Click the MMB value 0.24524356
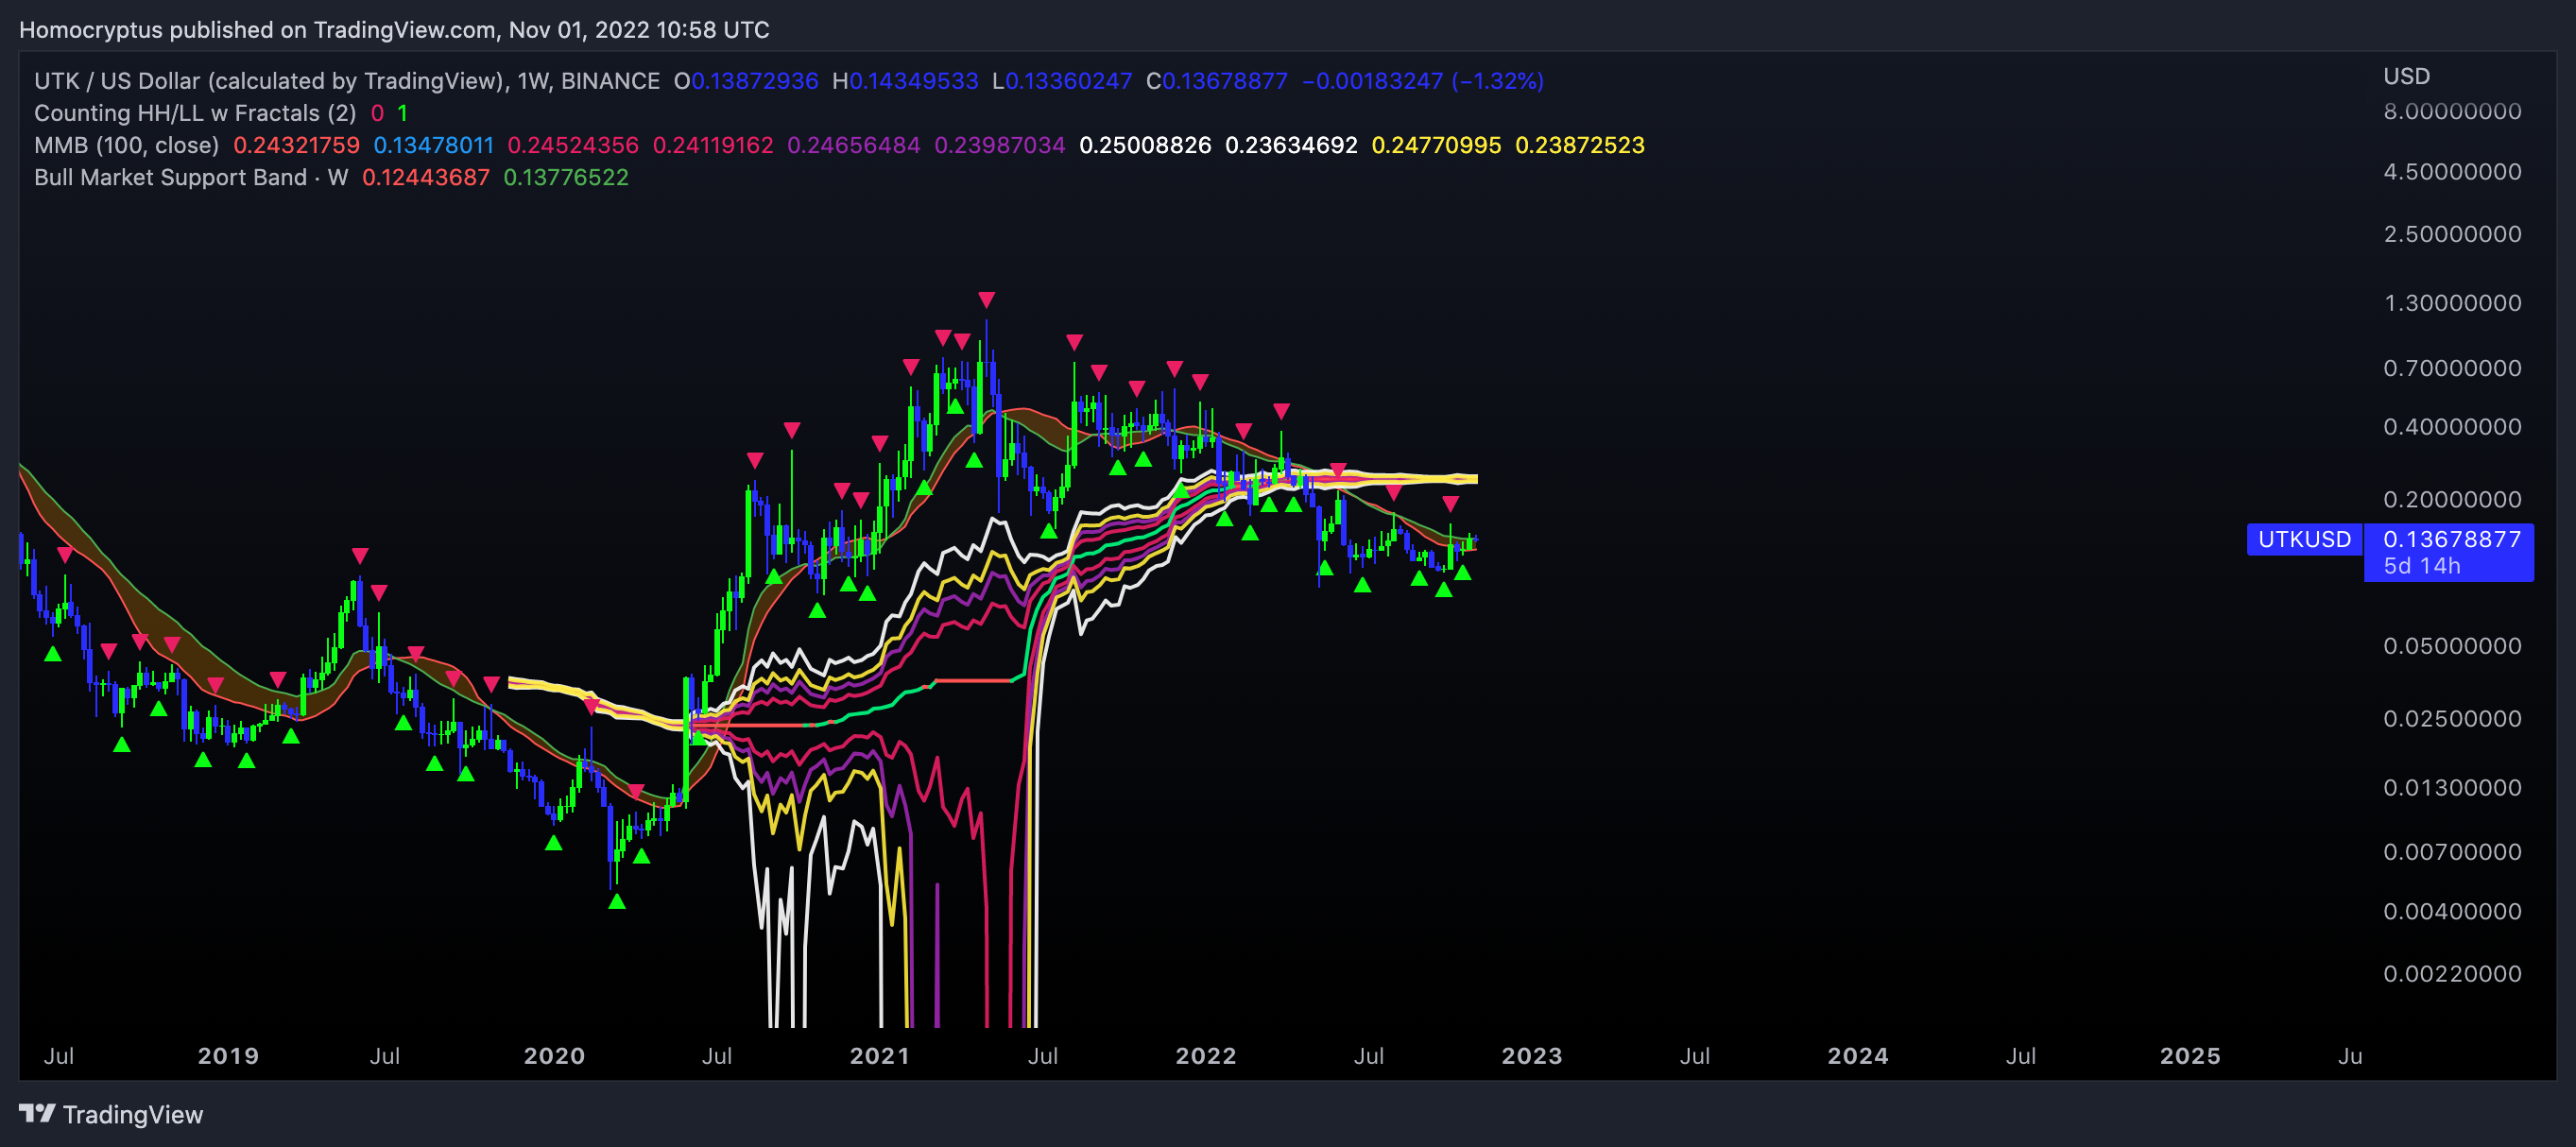This screenshot has width=2576, height=1147. [573, 145]
